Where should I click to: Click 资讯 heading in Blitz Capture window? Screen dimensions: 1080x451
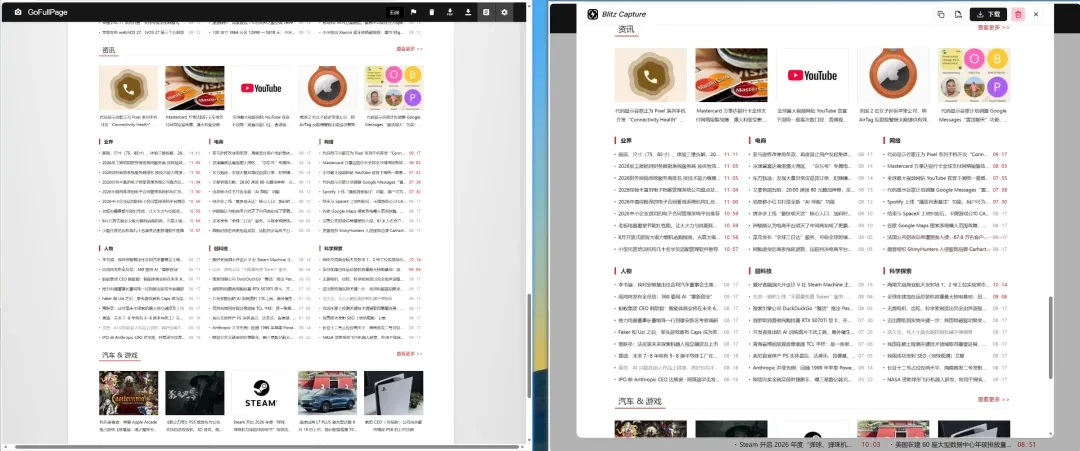[x=626, y=29]
